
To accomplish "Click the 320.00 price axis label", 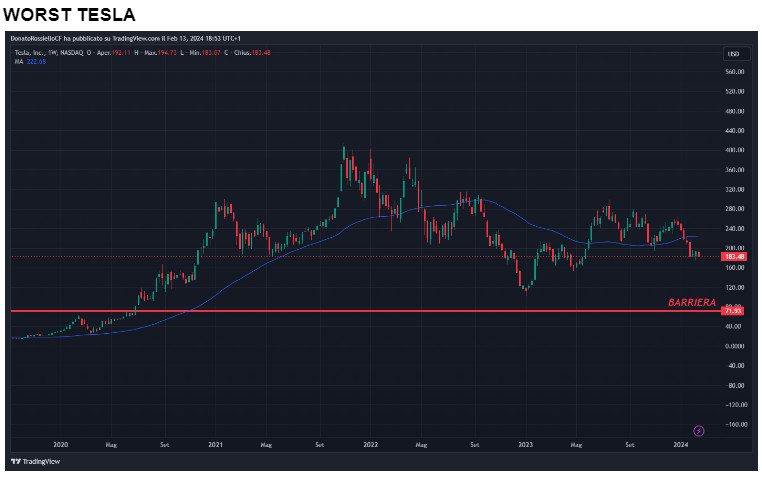I will 734,189.
